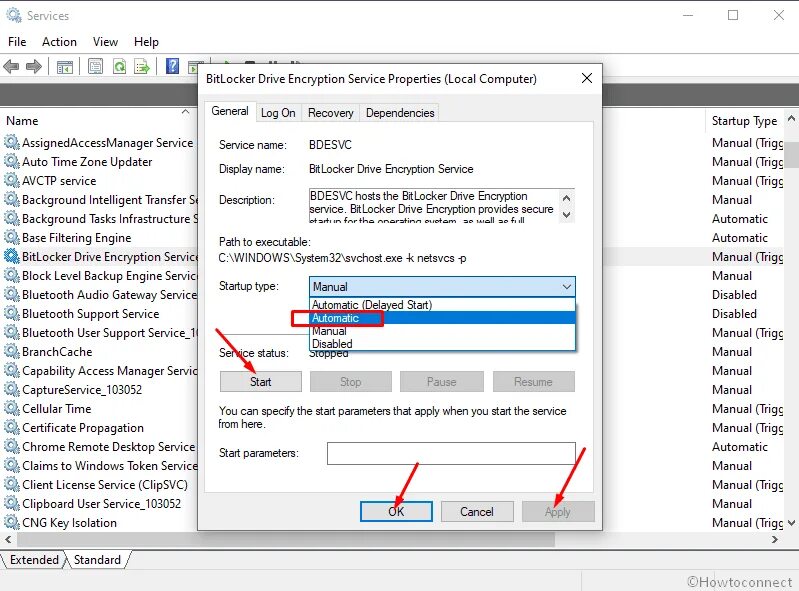Open Properties toolbar icon in Services
Viewport: 799px width, 591px height.
click(95, 66)
